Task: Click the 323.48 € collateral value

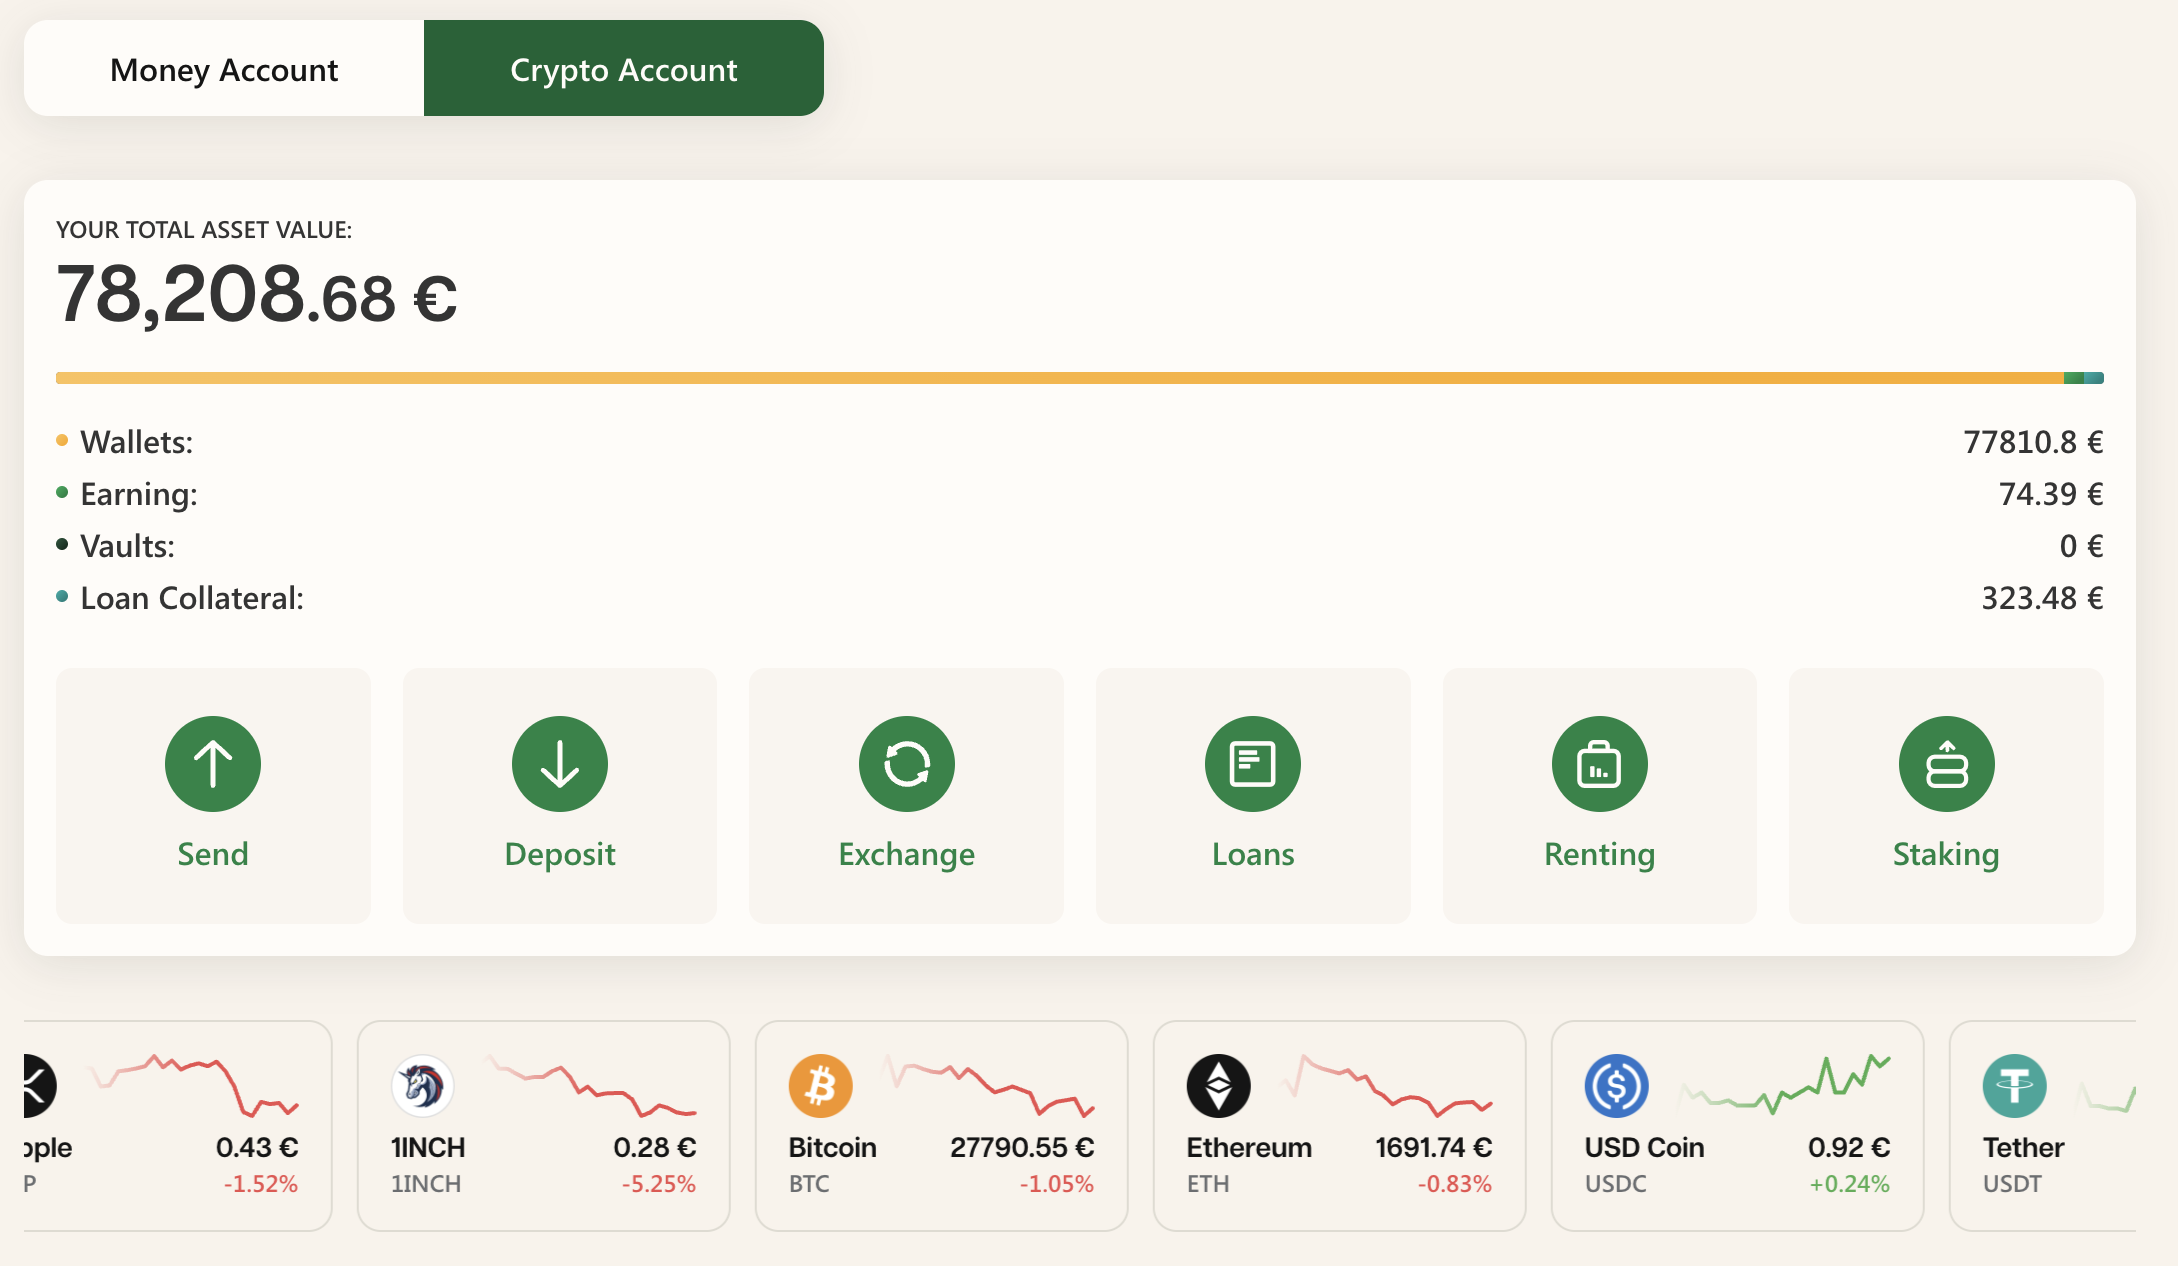Action: pyautogui.click(x=2042, y=598)
